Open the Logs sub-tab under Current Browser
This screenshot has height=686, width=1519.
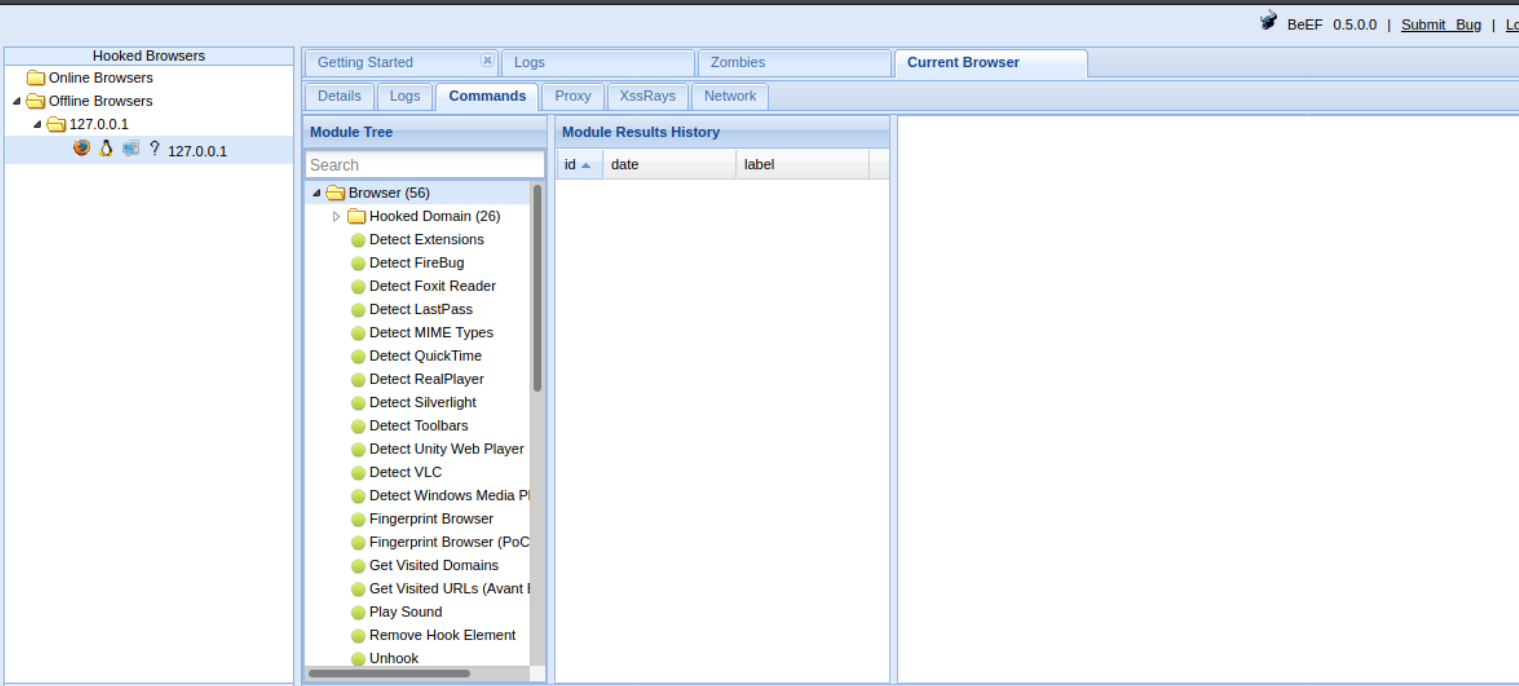tap(405, 96)
